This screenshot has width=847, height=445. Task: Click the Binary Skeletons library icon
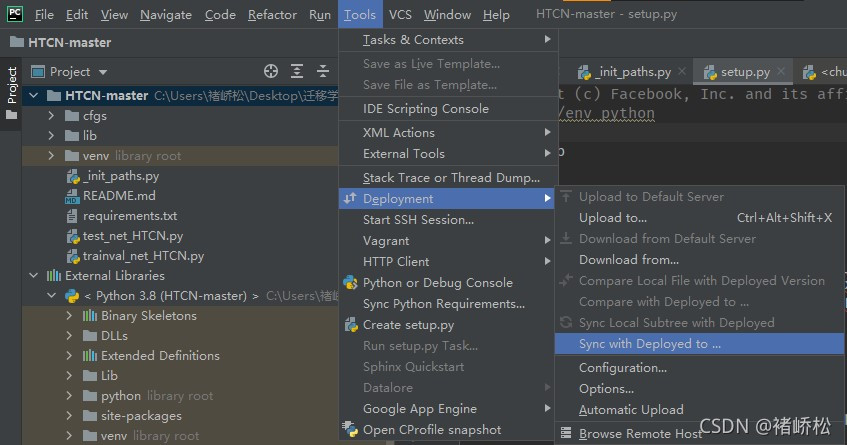pyautogui.click(x=90, y=315)
